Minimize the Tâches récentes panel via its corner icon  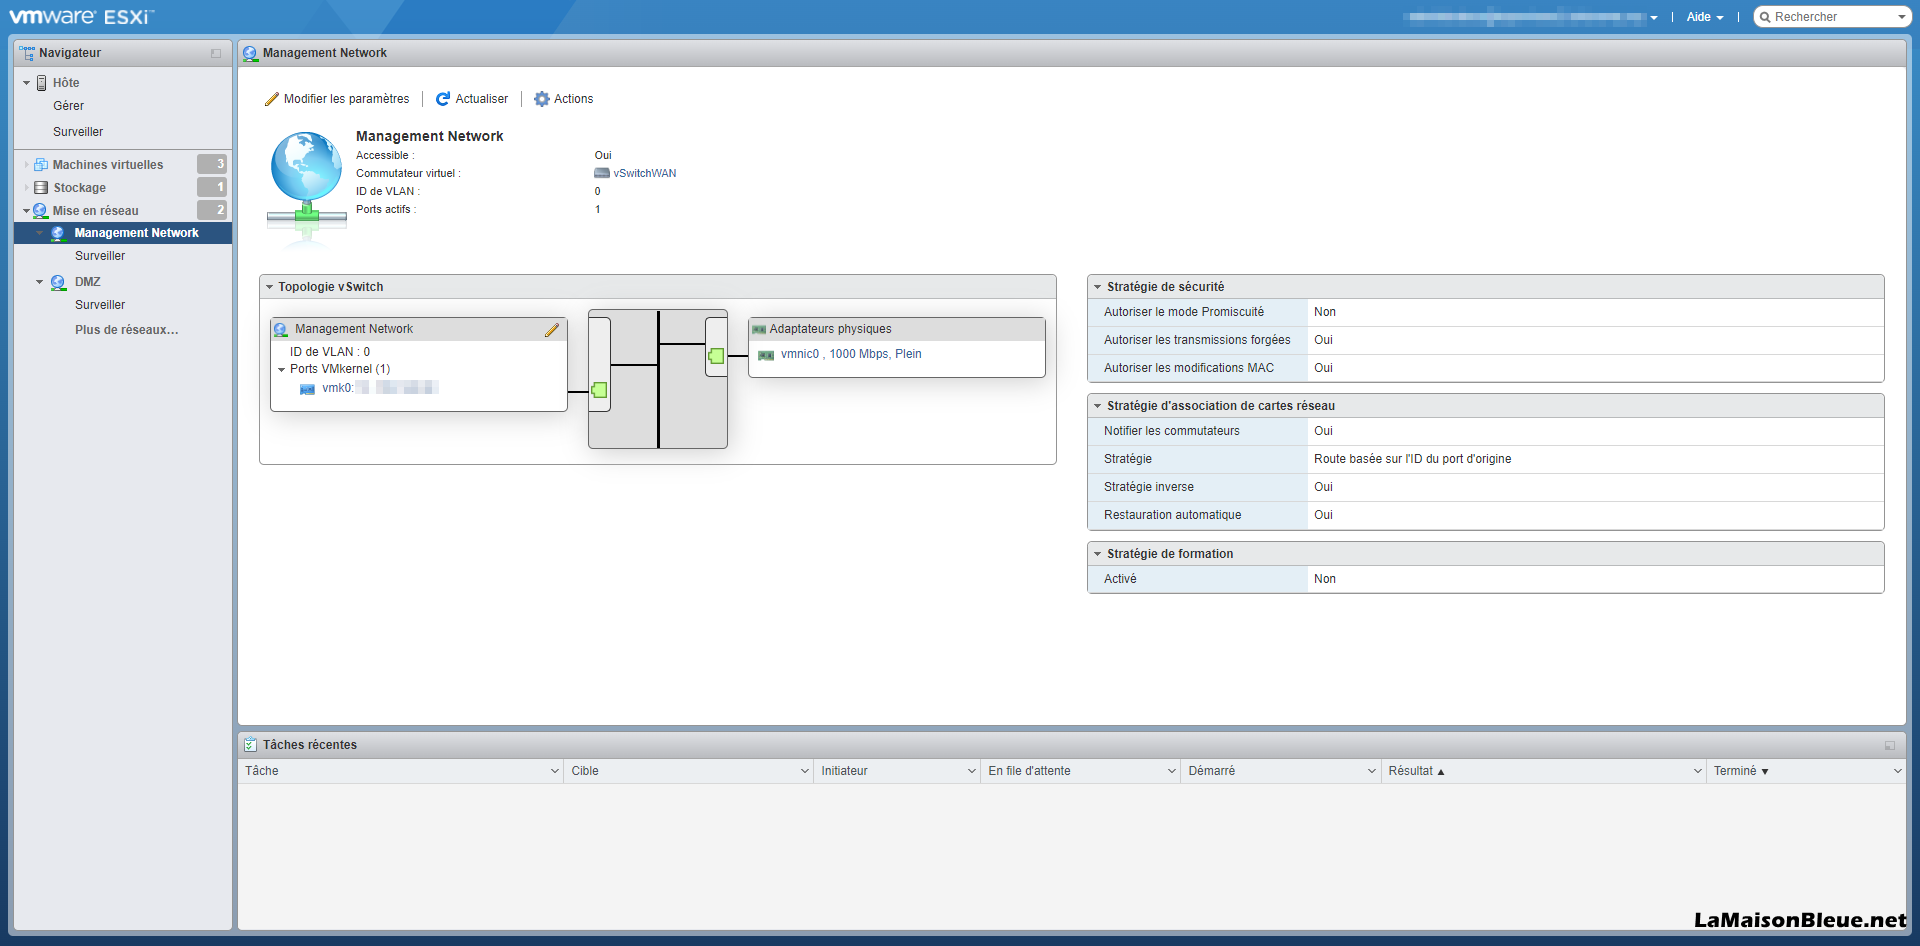1890,745
